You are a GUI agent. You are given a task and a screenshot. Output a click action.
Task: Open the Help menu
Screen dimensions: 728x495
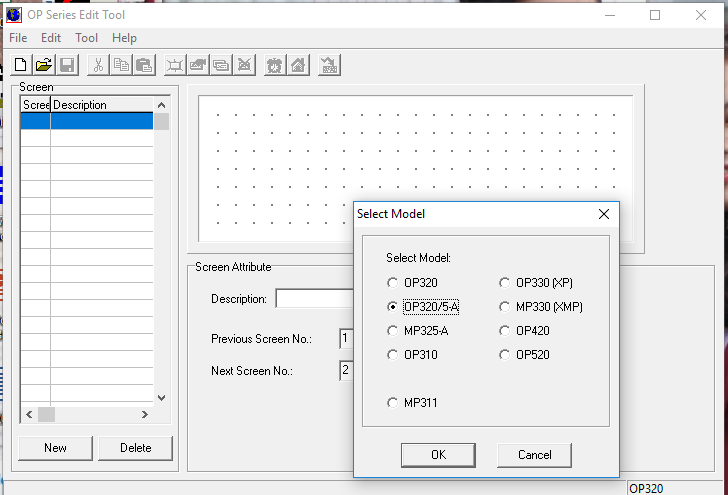click(124, 38)
